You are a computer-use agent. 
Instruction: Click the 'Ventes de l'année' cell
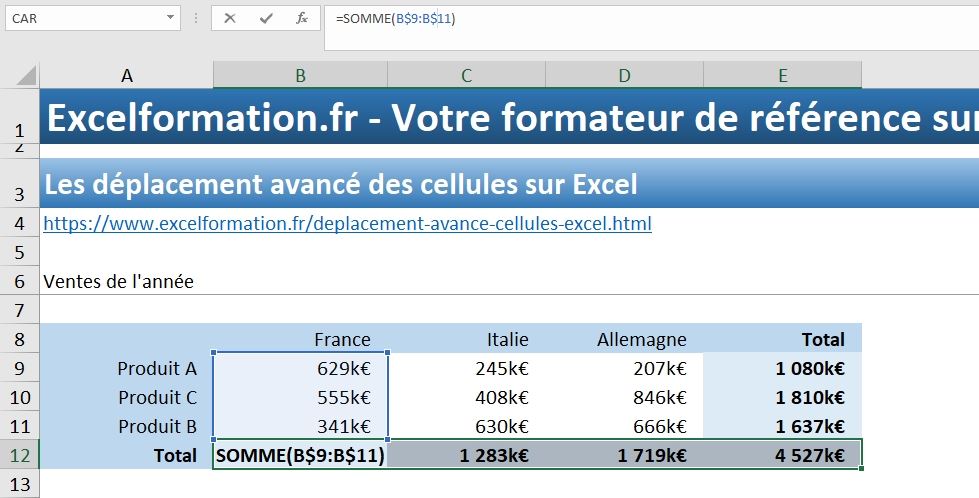point(119,281)
